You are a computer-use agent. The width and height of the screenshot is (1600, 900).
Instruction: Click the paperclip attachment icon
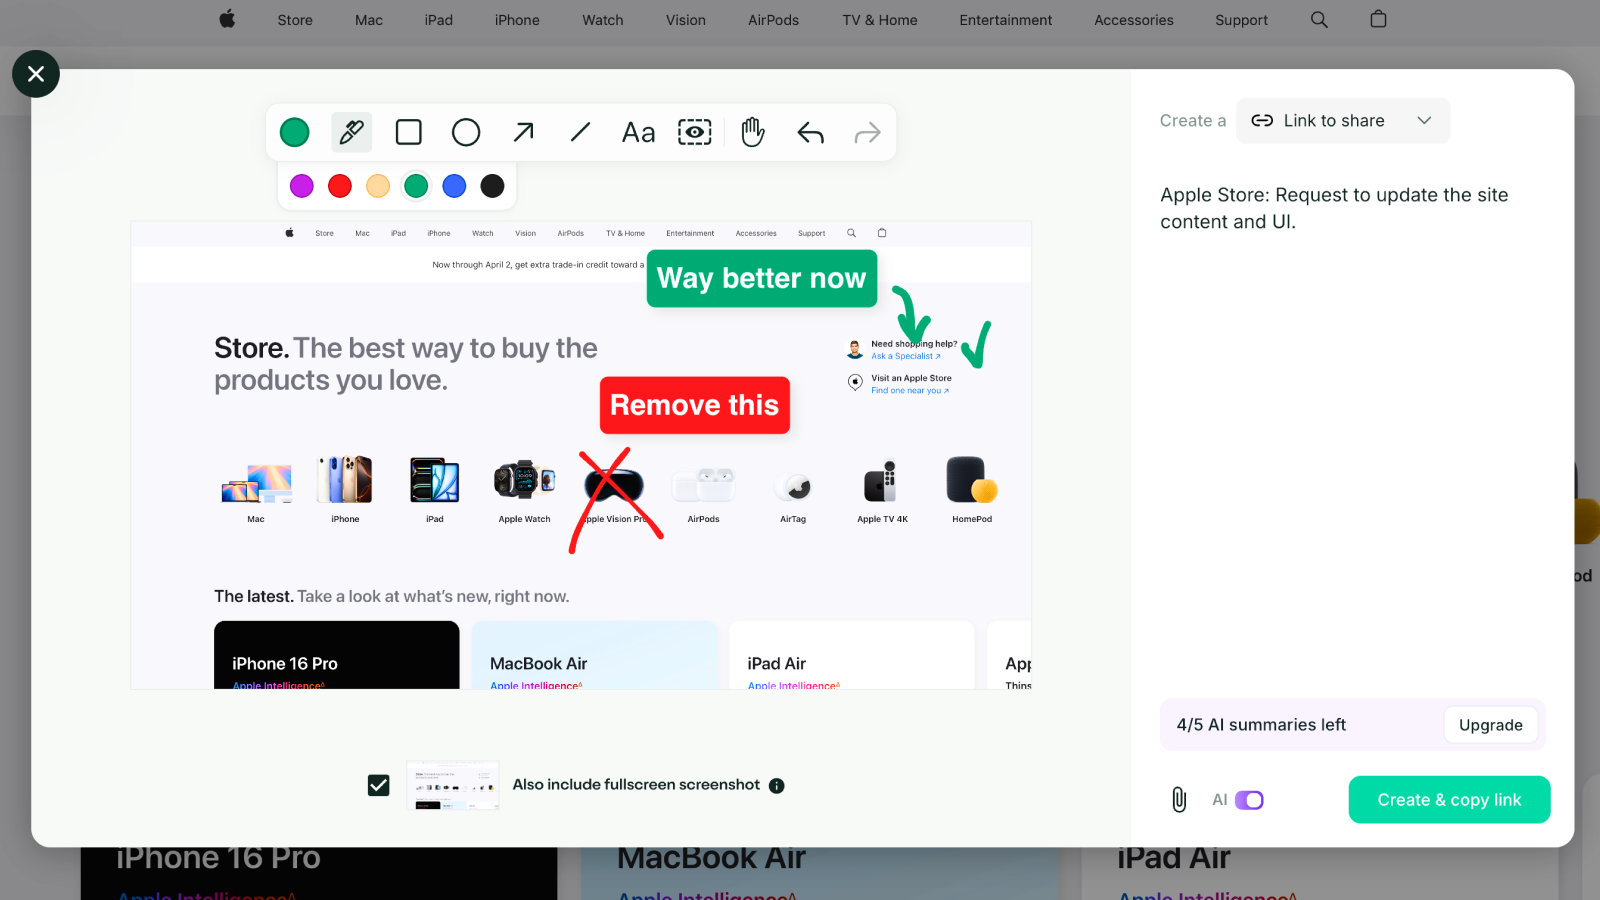point(1179,800)
